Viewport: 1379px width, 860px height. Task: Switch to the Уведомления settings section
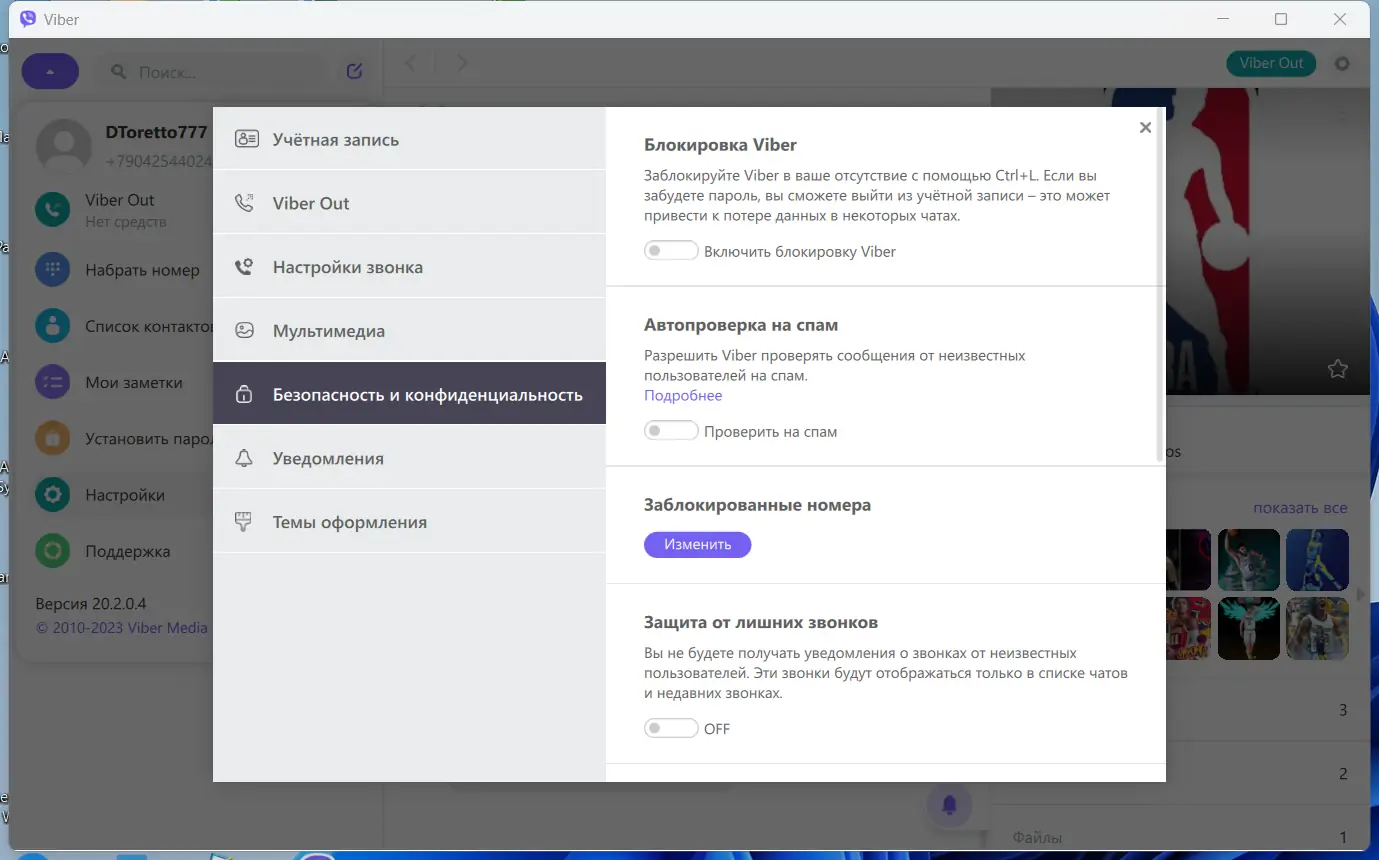[x=330, y=457]
